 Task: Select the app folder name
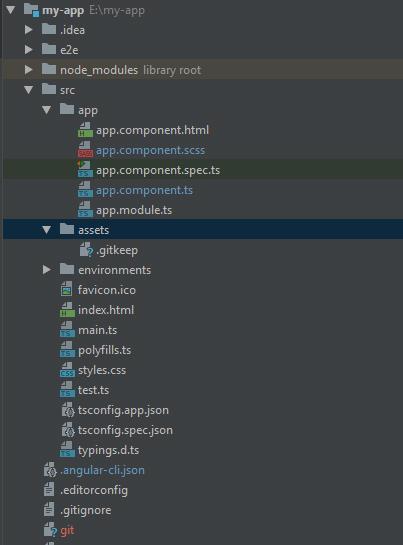pyautogui.click(x=88, y=111)
